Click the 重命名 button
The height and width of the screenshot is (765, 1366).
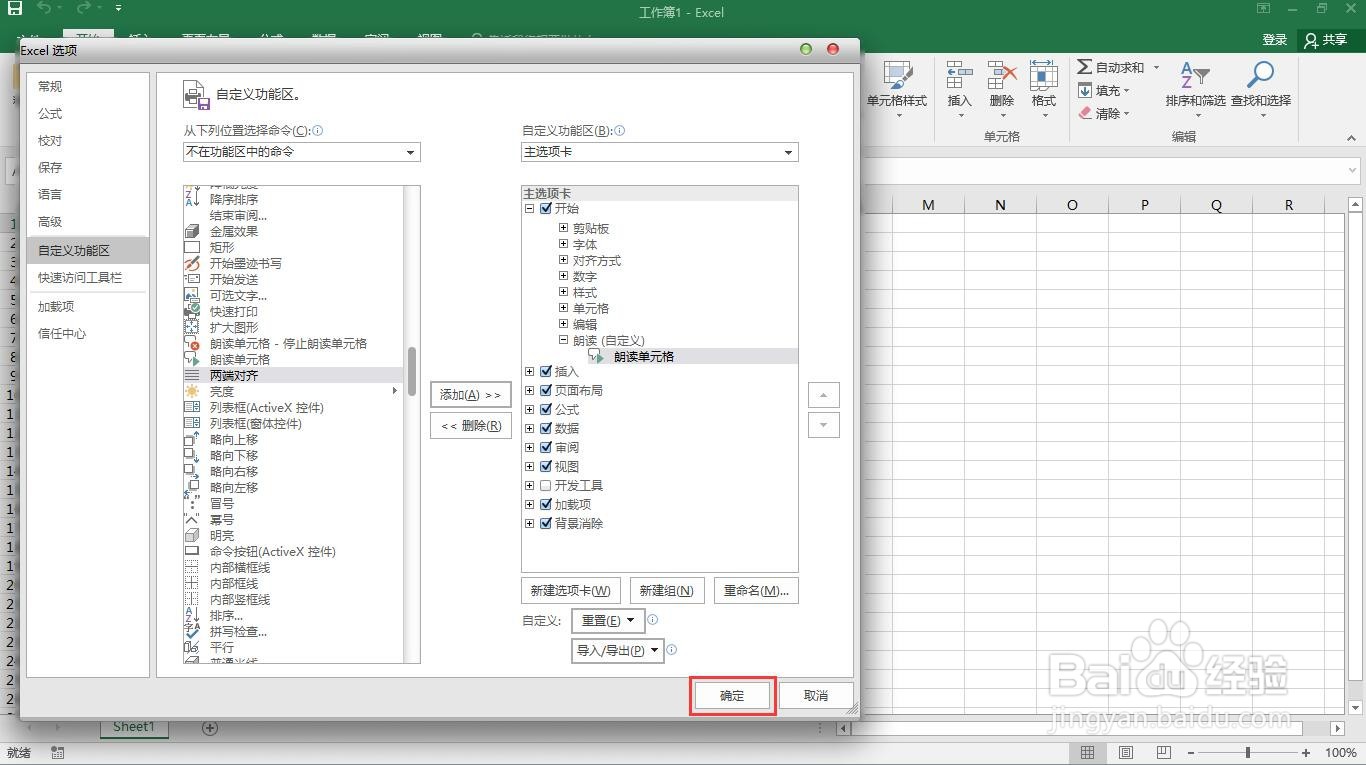tap(756, 591)
